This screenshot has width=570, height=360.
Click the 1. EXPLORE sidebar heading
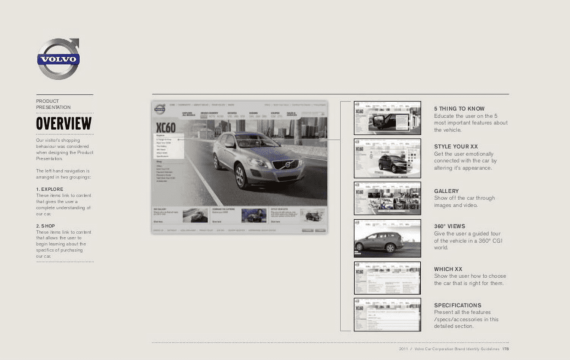(x=49, y=189)
